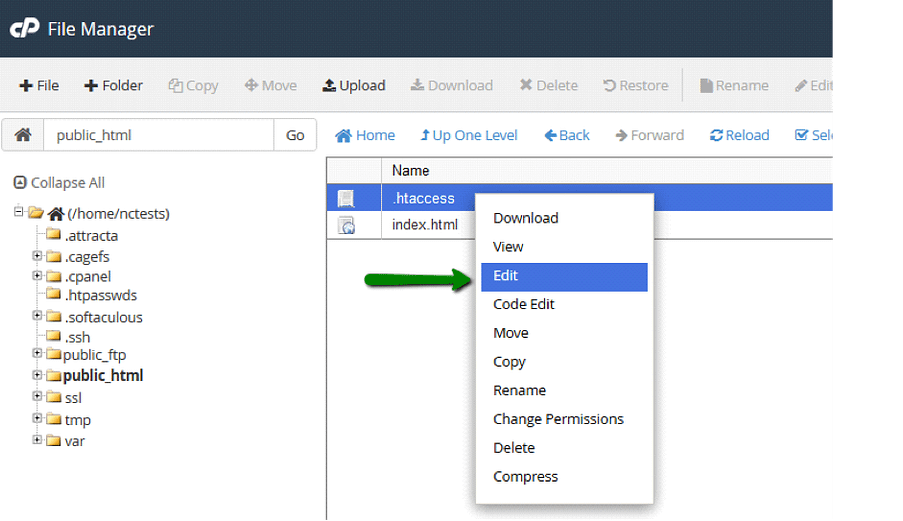
Task: Create a new folder with +Folder
Action: tap(113, 86)
